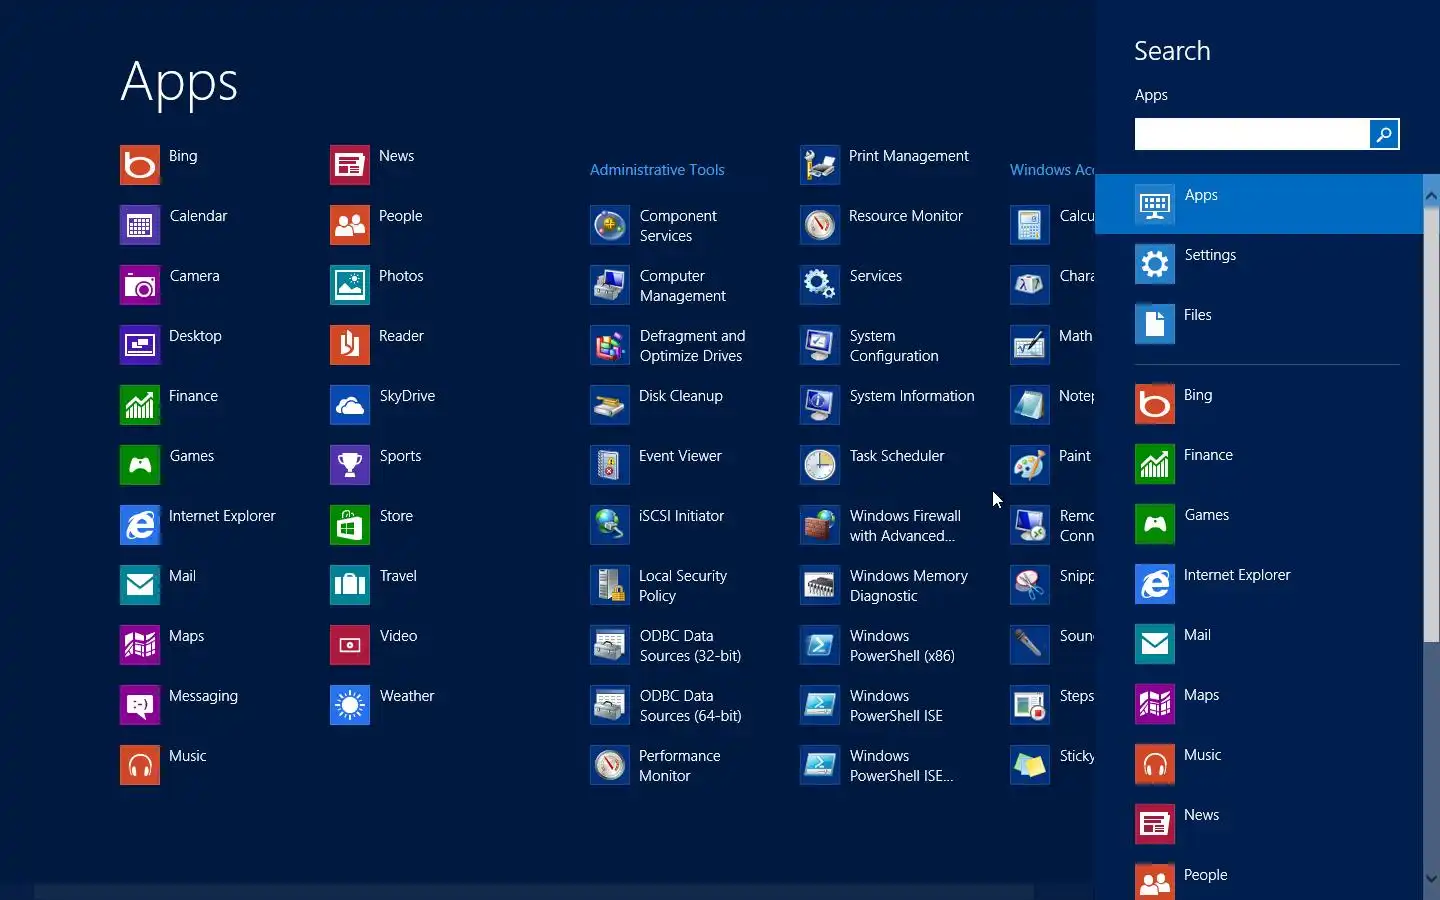This screenshot has height=900, width=1440.
Task: Click the Search pane vertical scrollbar thumb
Action: (1431, 425)
